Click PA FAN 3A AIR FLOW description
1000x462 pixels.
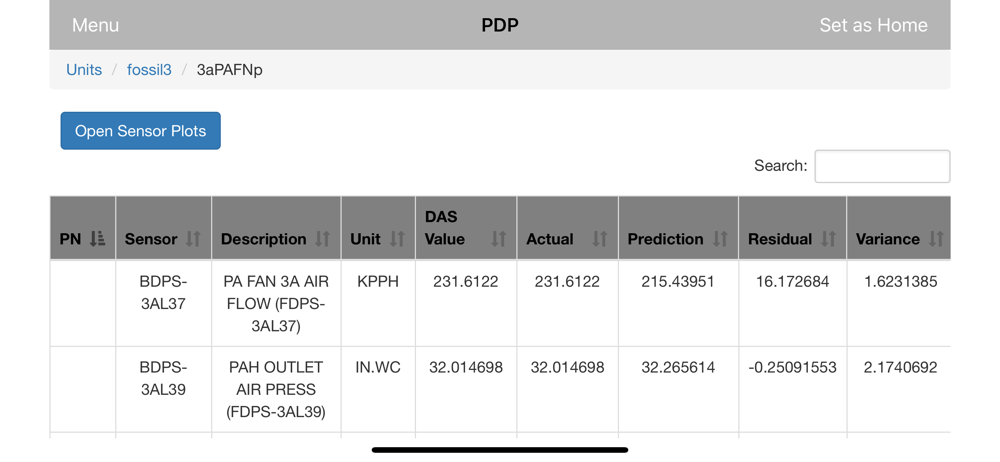click(x=276, y=303)
